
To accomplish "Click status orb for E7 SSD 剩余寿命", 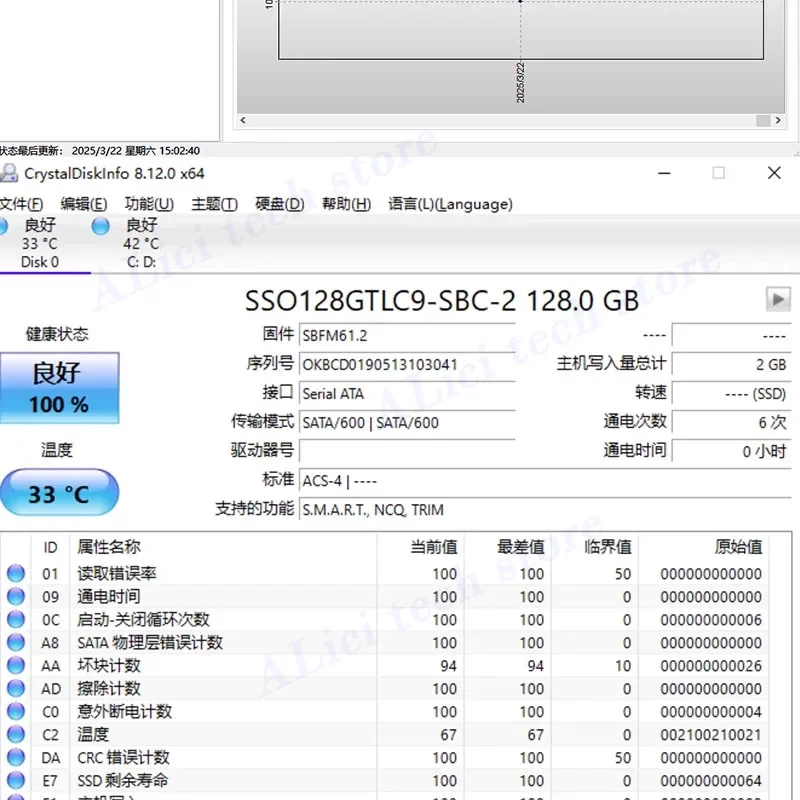I will click(x=16, y=780).
